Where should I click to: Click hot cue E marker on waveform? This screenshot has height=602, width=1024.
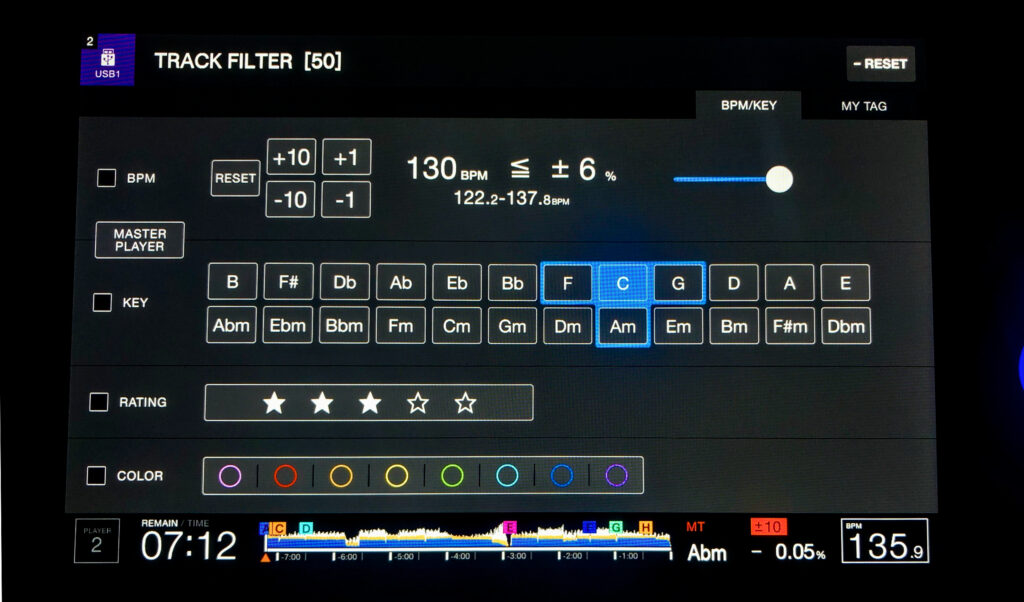click(510, 527)
